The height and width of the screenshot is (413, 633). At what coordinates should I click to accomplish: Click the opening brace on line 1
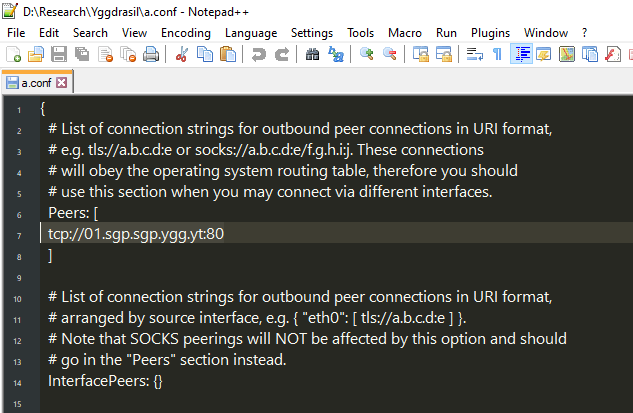43,108
